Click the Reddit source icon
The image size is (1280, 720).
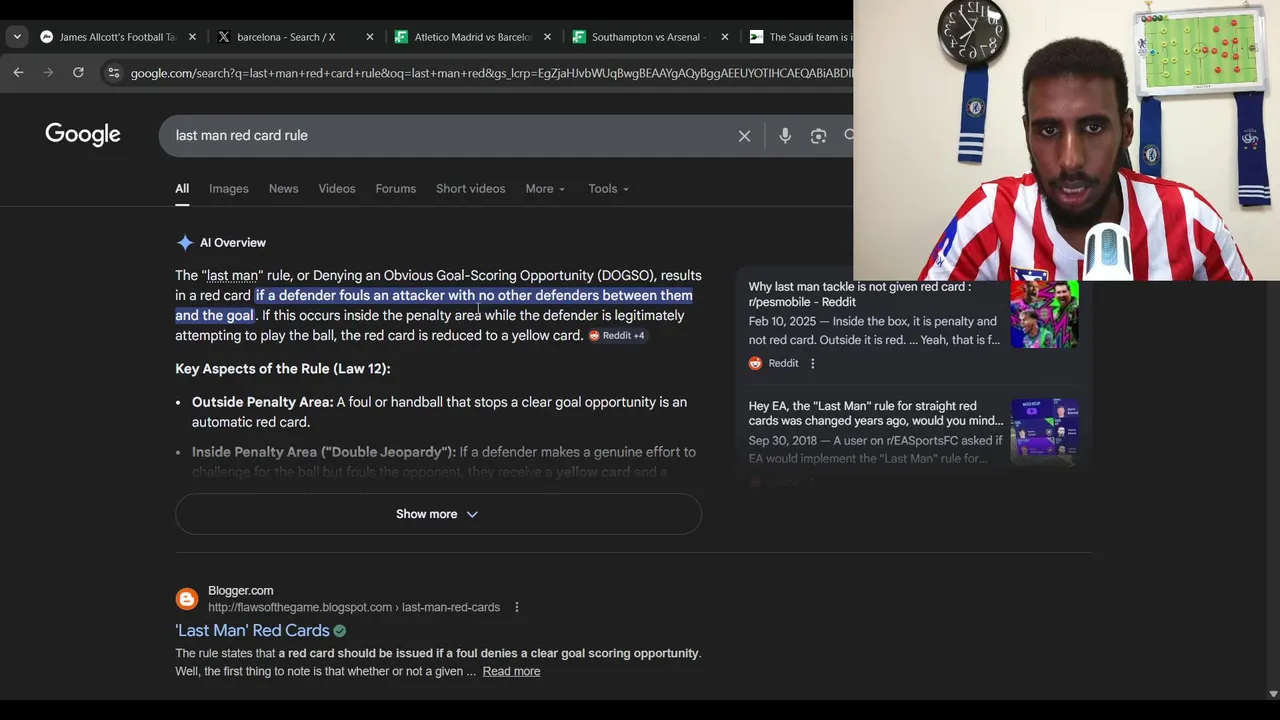(x=756, y=363)
